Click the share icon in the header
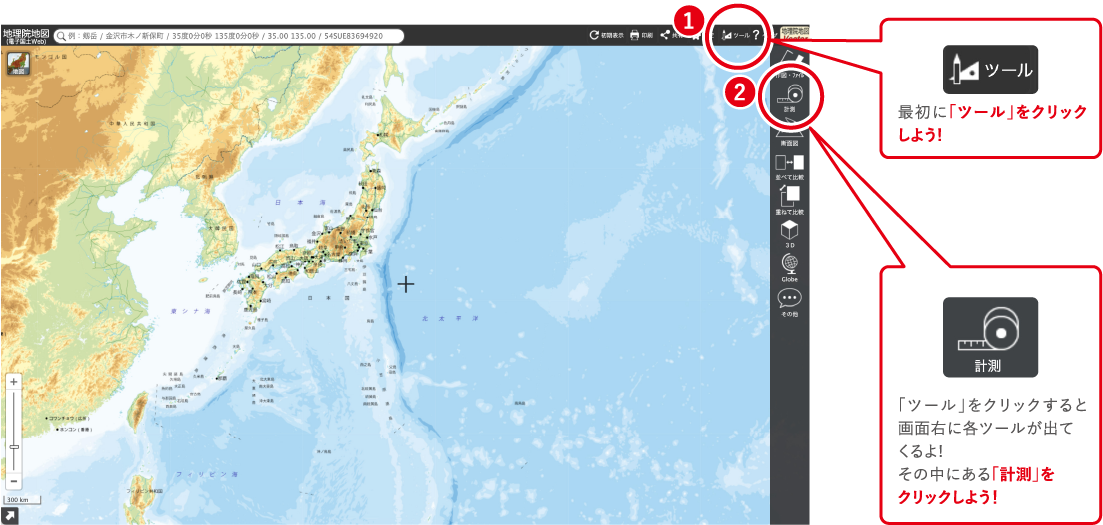 [664, 34]
